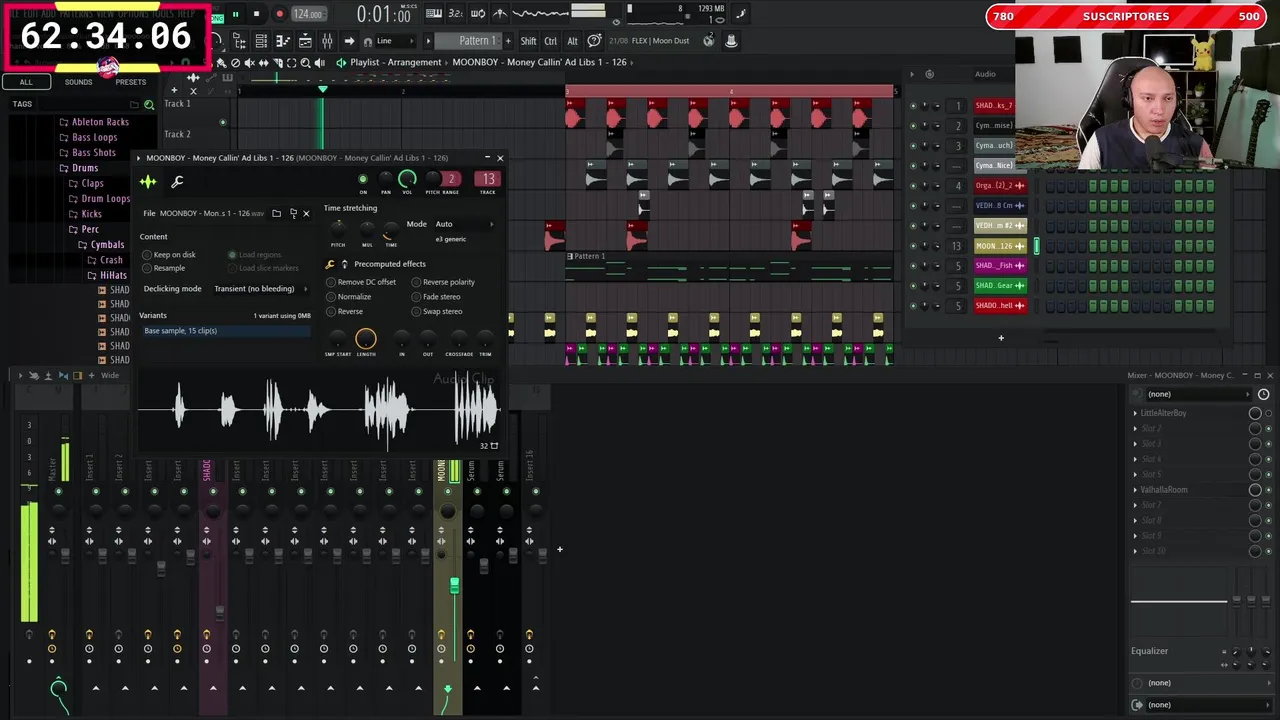Adjust the LENGTH knob in sampler
Screen dimensions: 1280x720
click(x=366, y=339)
